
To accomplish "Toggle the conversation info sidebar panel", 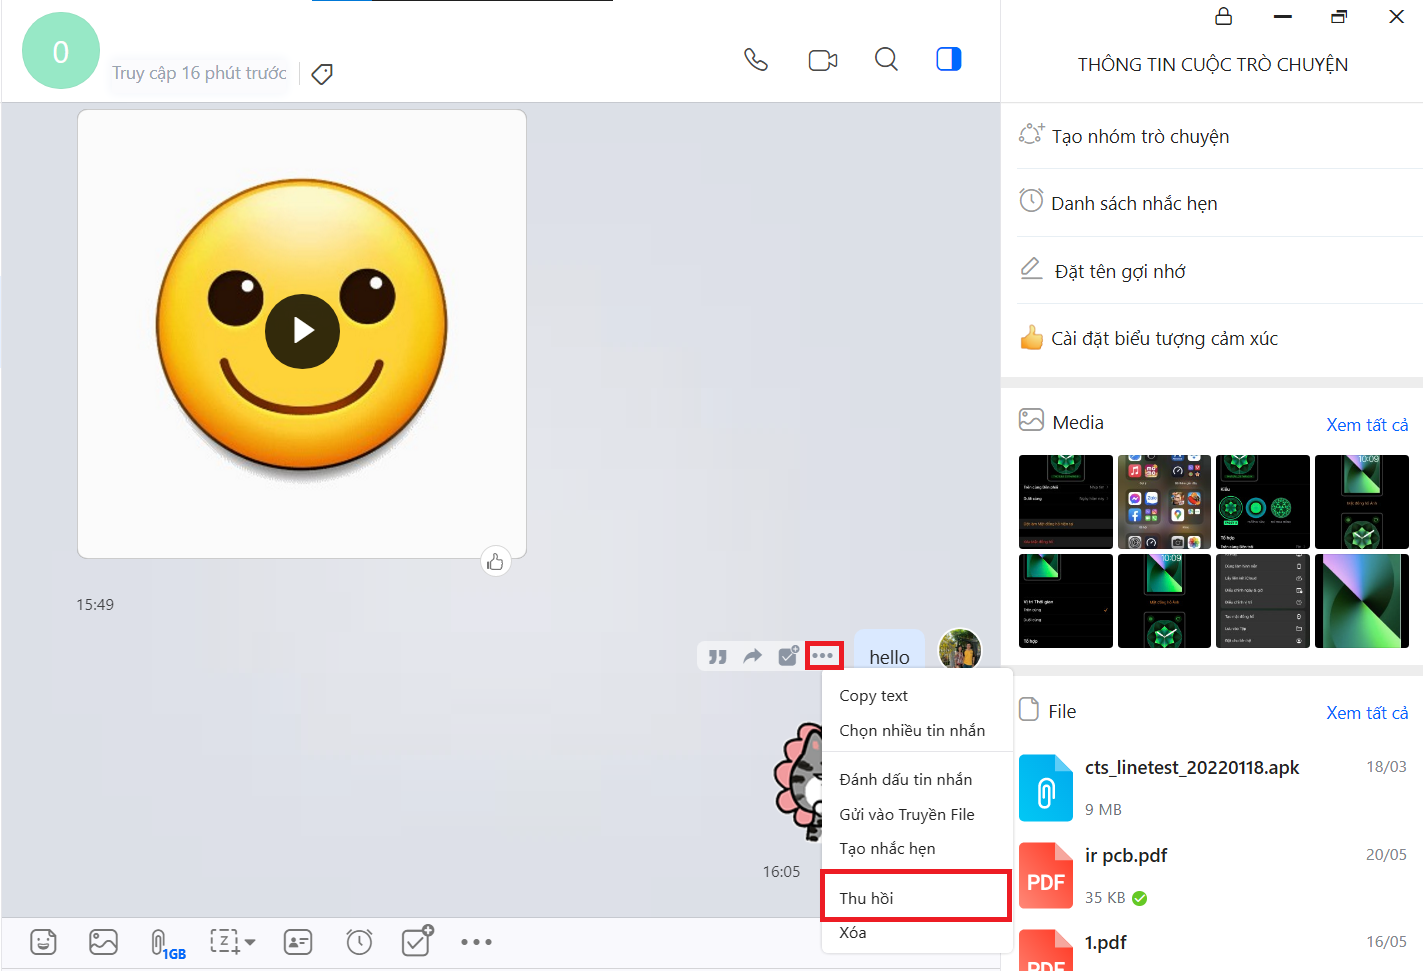I will [948, 60].
